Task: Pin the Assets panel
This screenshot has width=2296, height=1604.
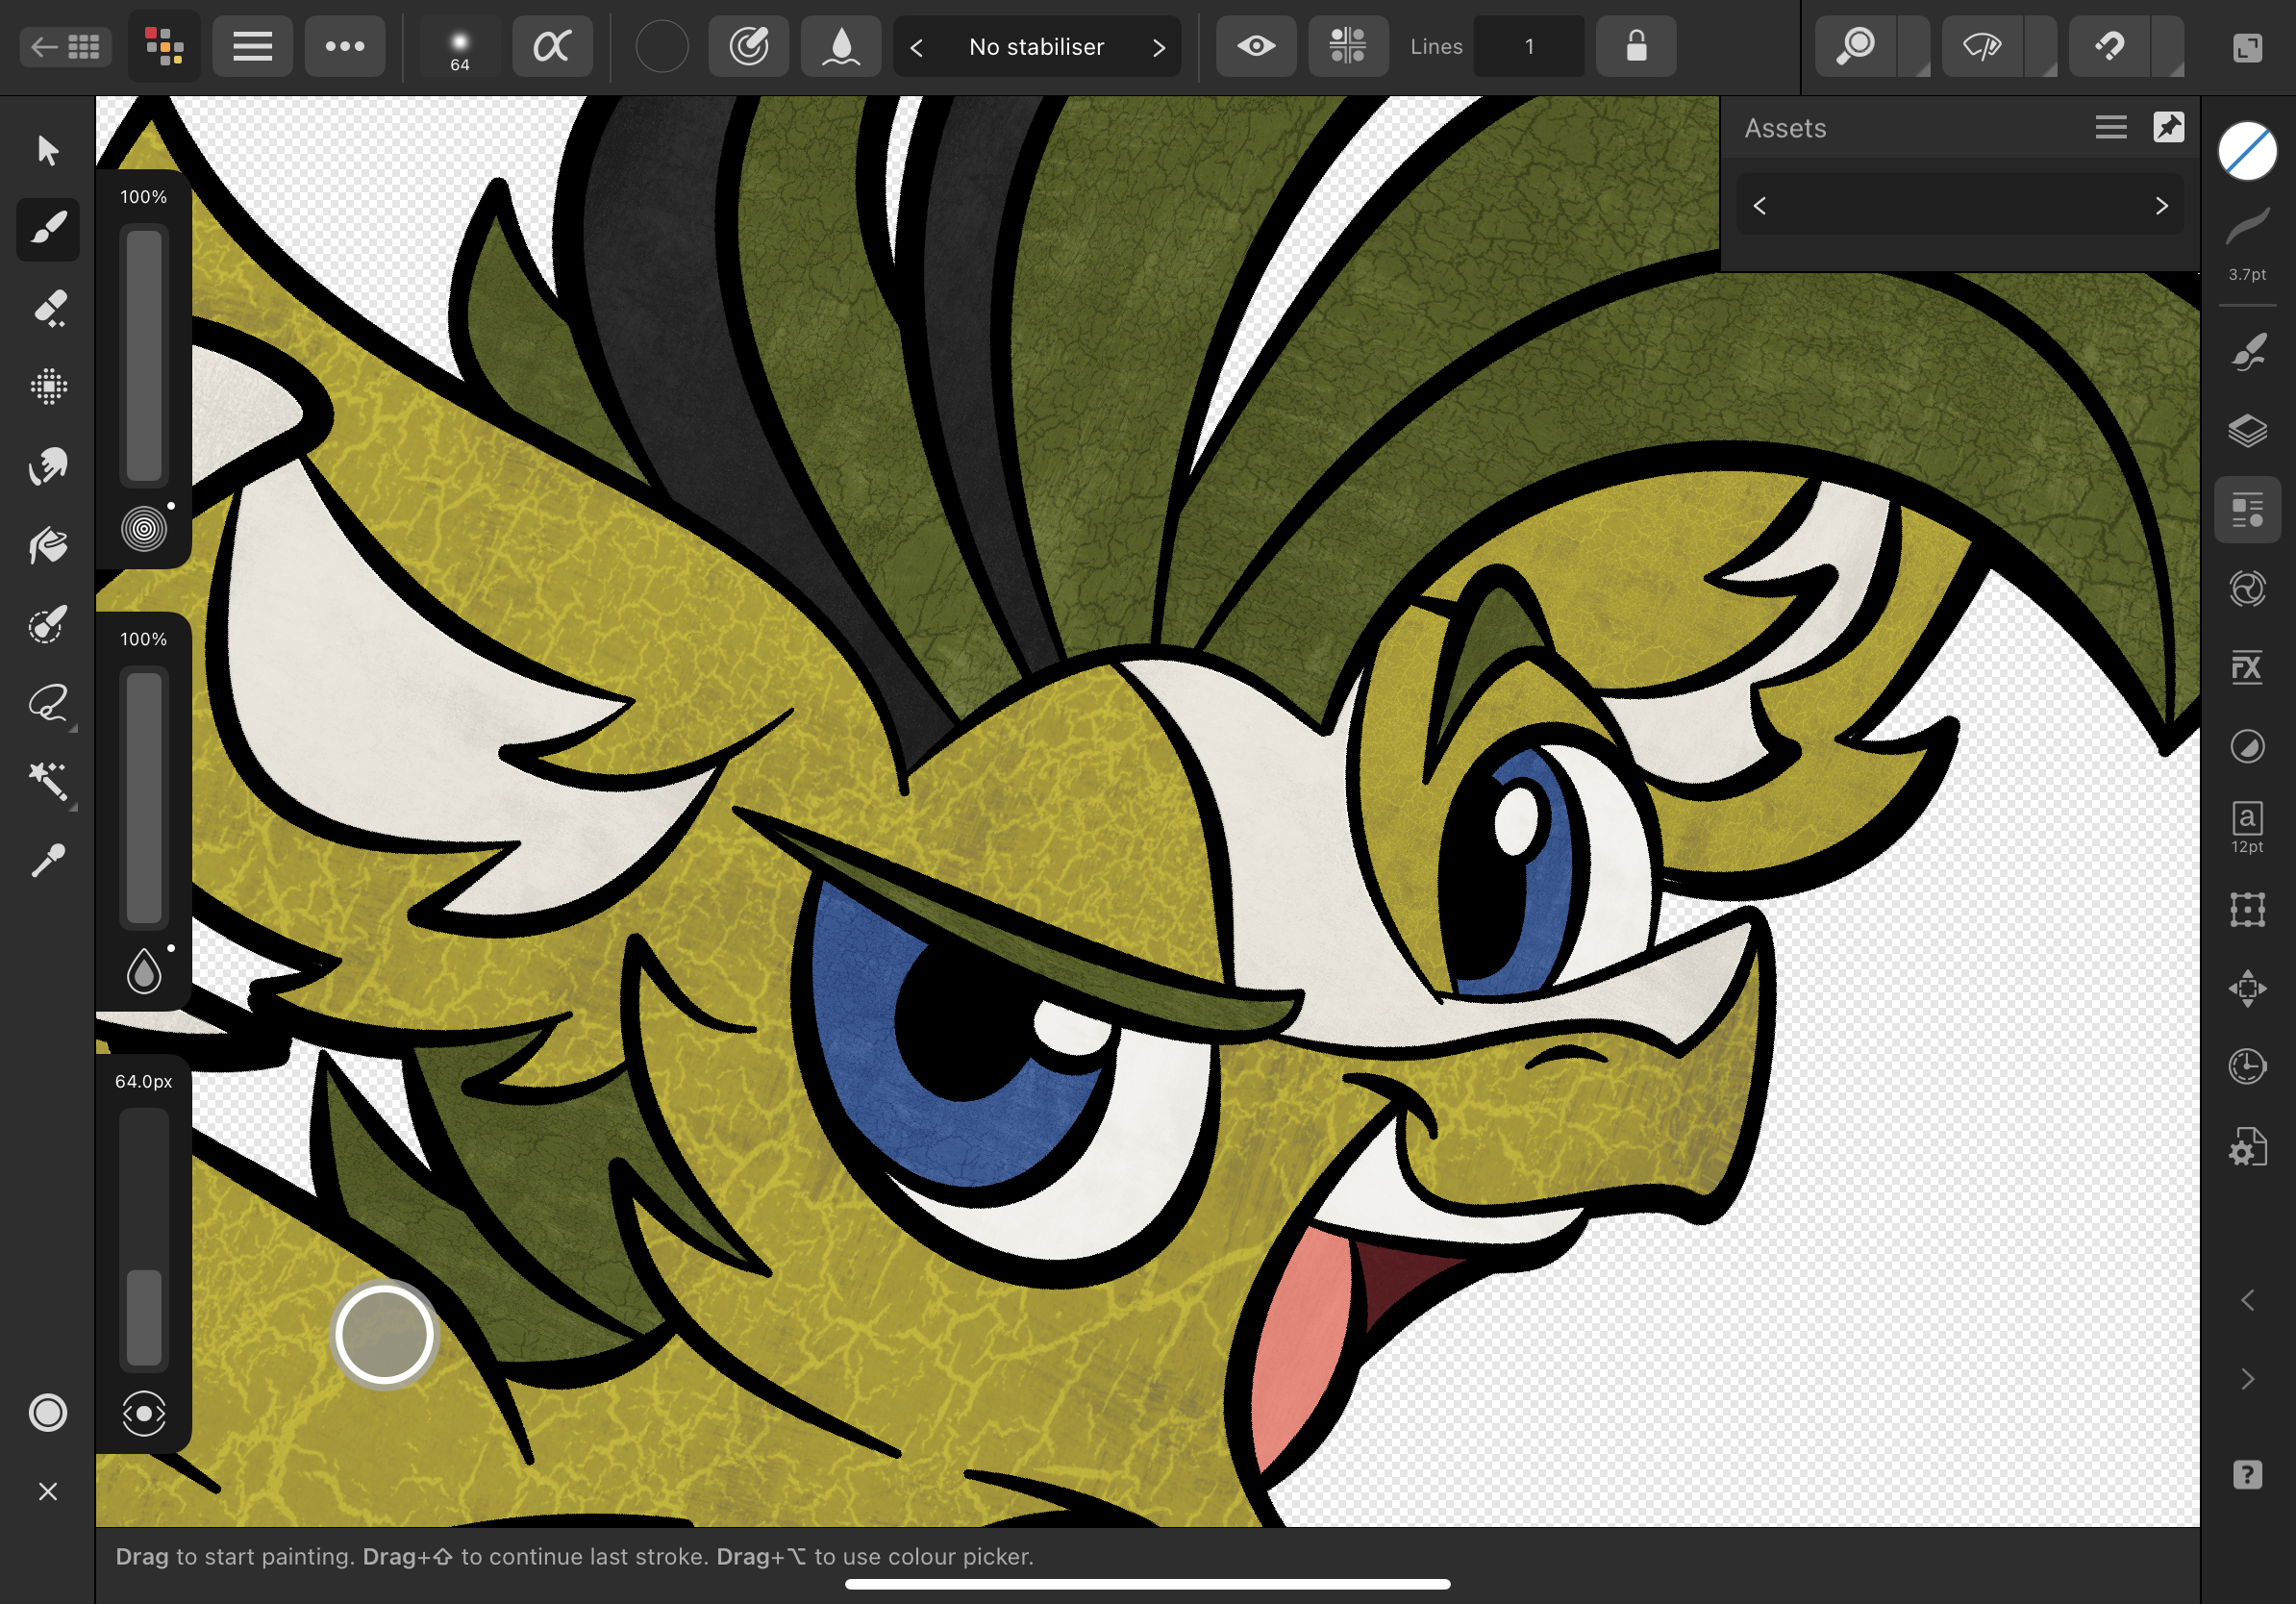Action: tap(2169, 127)
